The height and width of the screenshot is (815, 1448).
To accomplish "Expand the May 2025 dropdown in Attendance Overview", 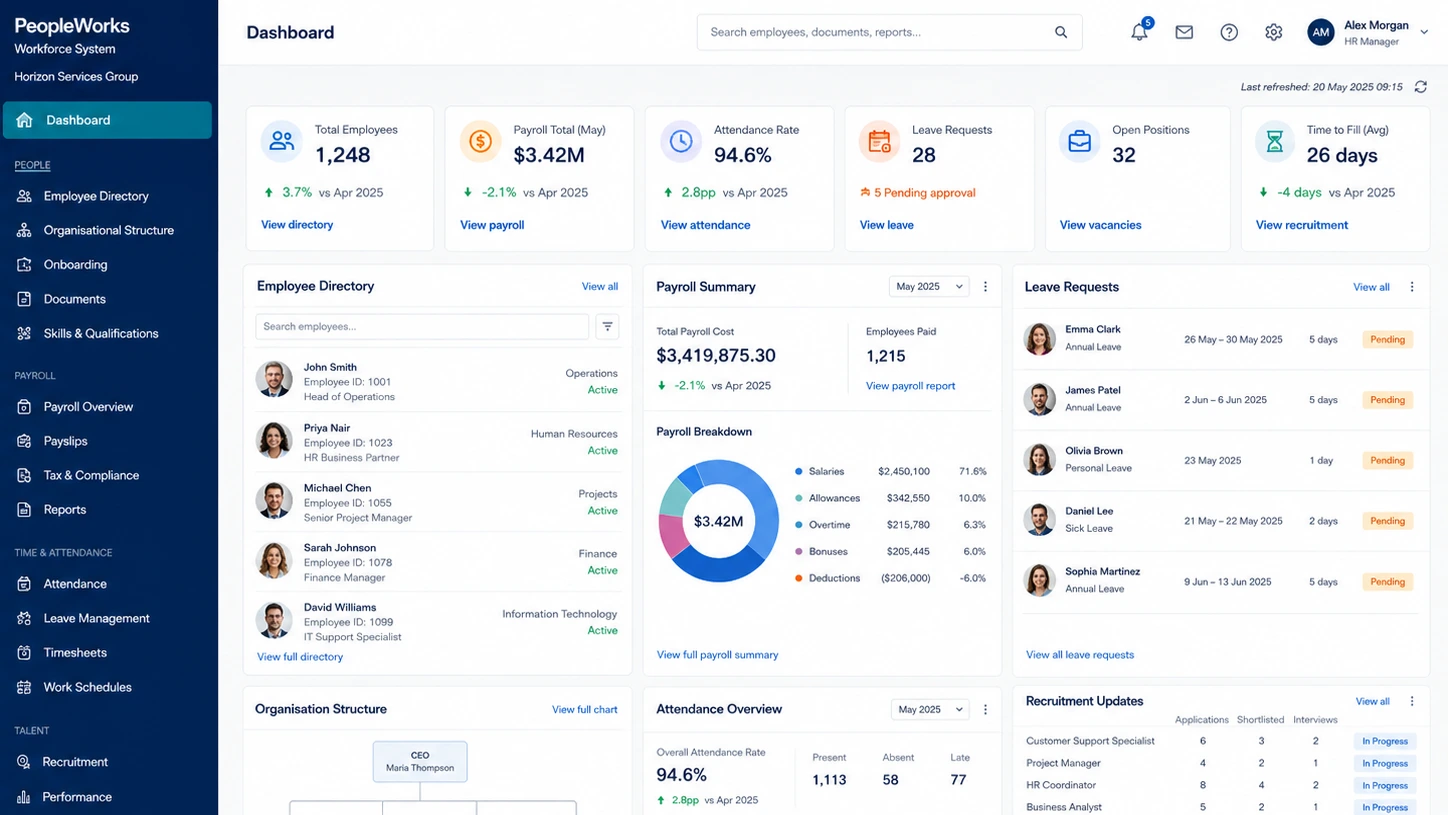I will pos(930,709).
